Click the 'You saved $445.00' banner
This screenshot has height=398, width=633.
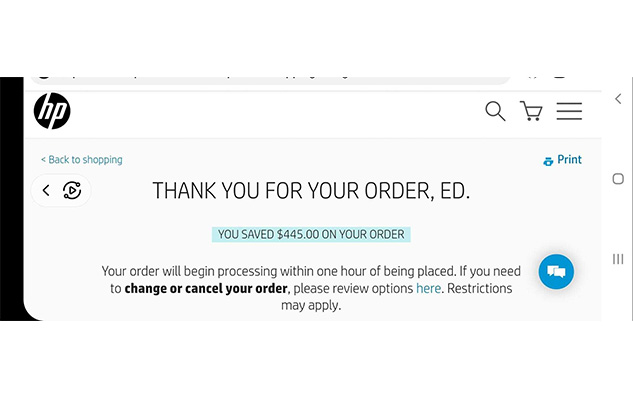311,235
